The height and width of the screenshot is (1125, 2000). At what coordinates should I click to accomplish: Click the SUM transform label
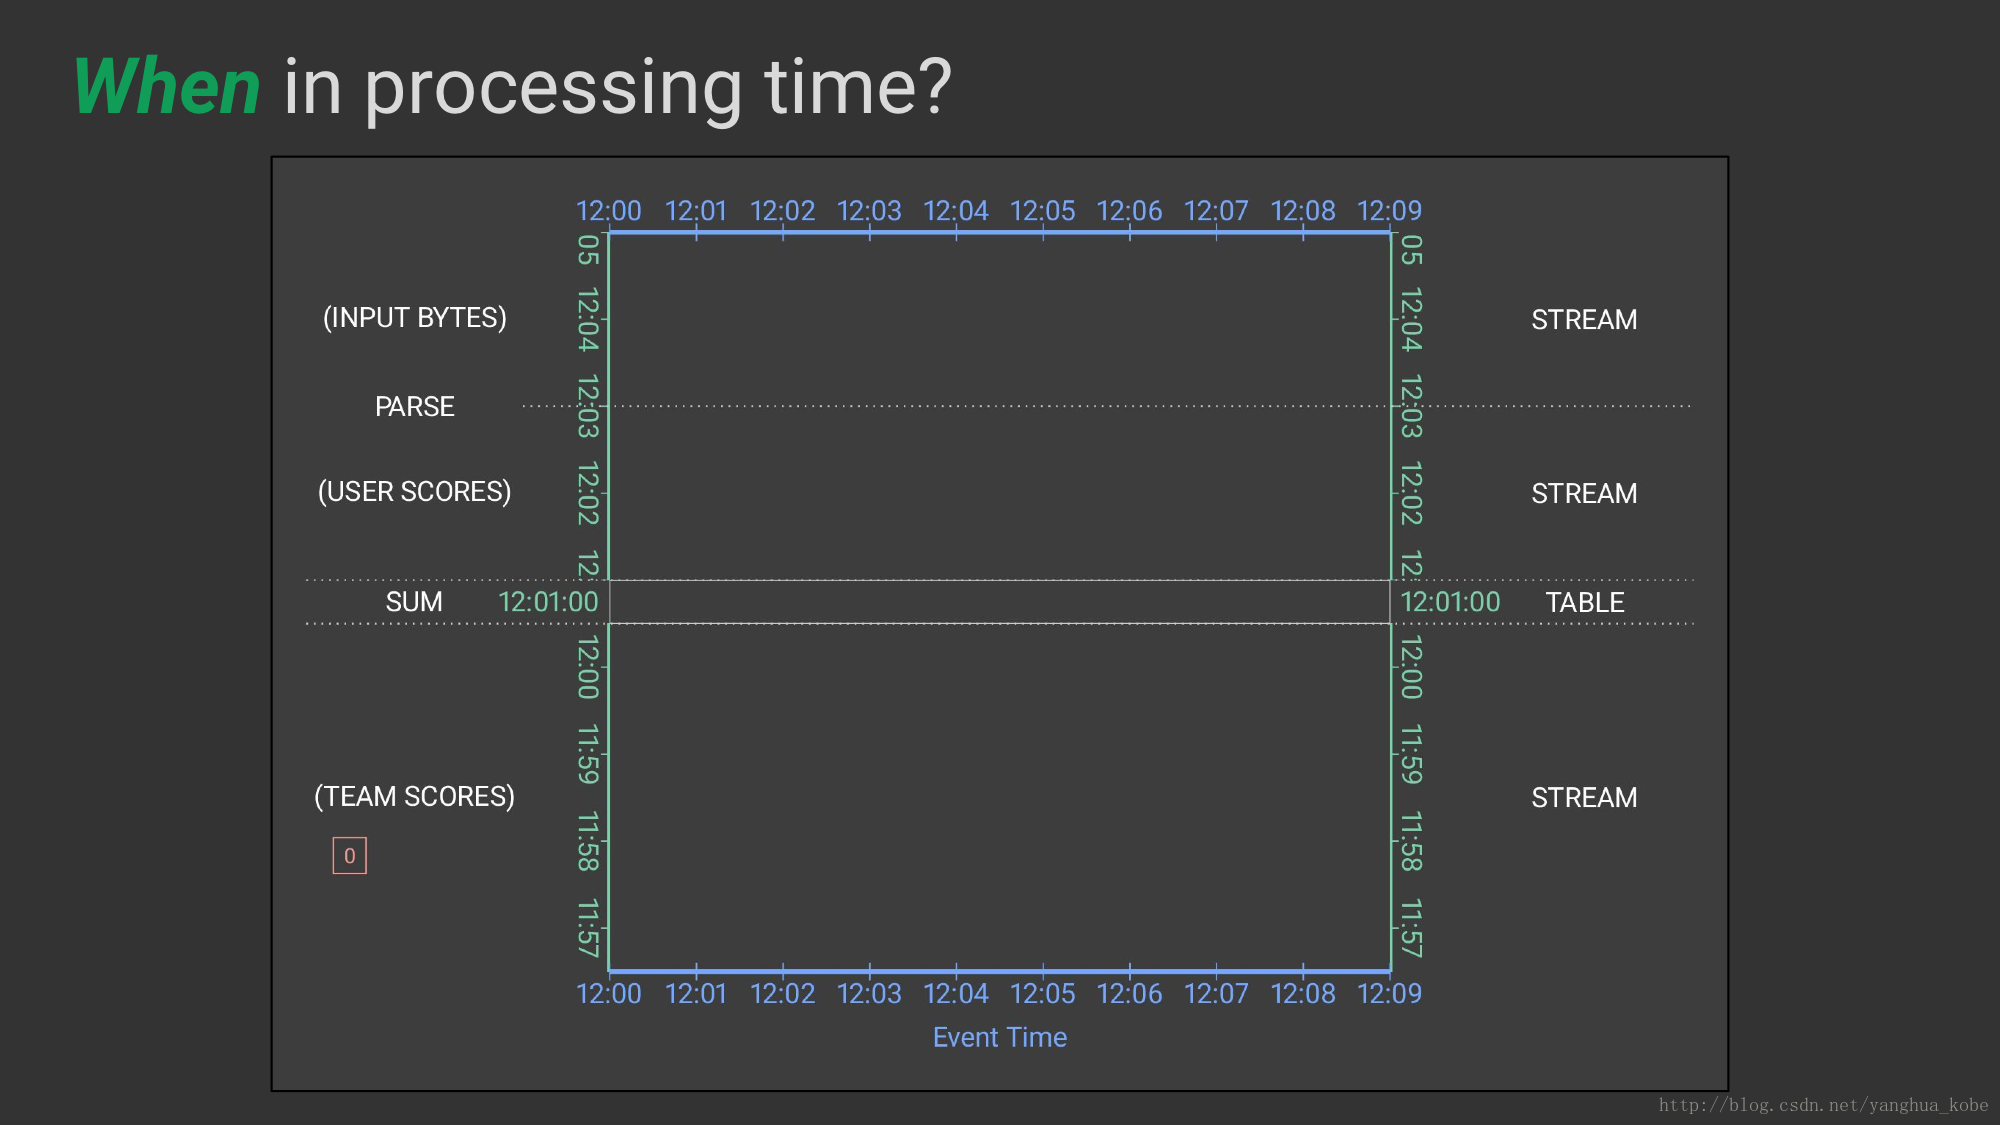pos(414,602)
